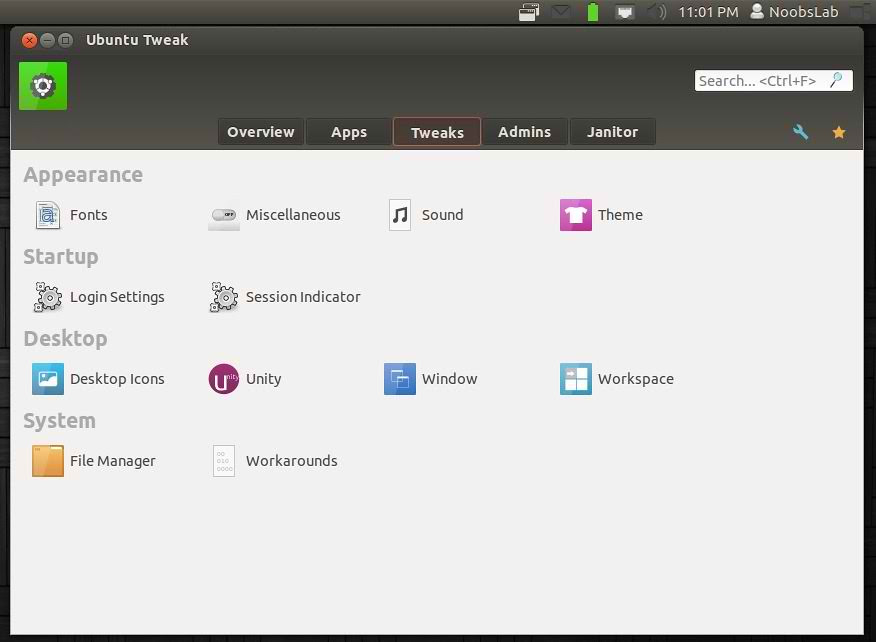Open the mail indicator in top panel
The image size is (876, 642).
(561, 12)
